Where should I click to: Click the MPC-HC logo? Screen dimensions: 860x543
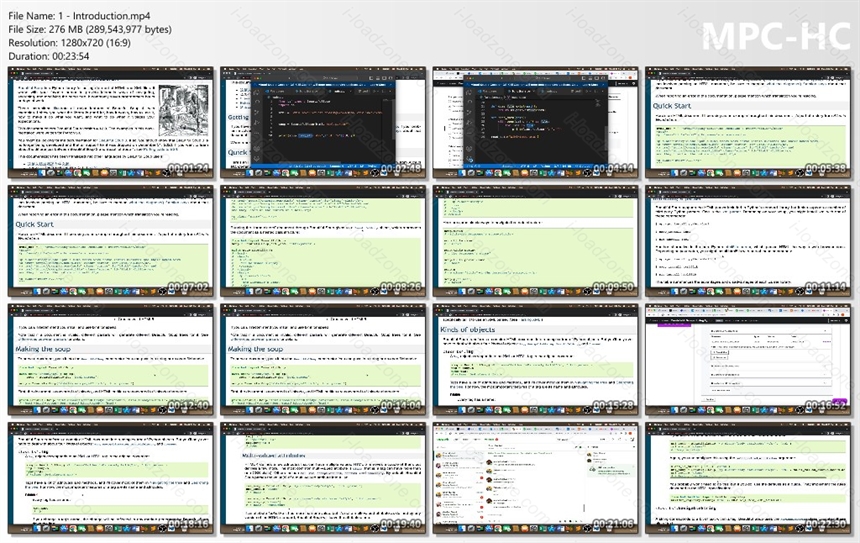point(776,36)
